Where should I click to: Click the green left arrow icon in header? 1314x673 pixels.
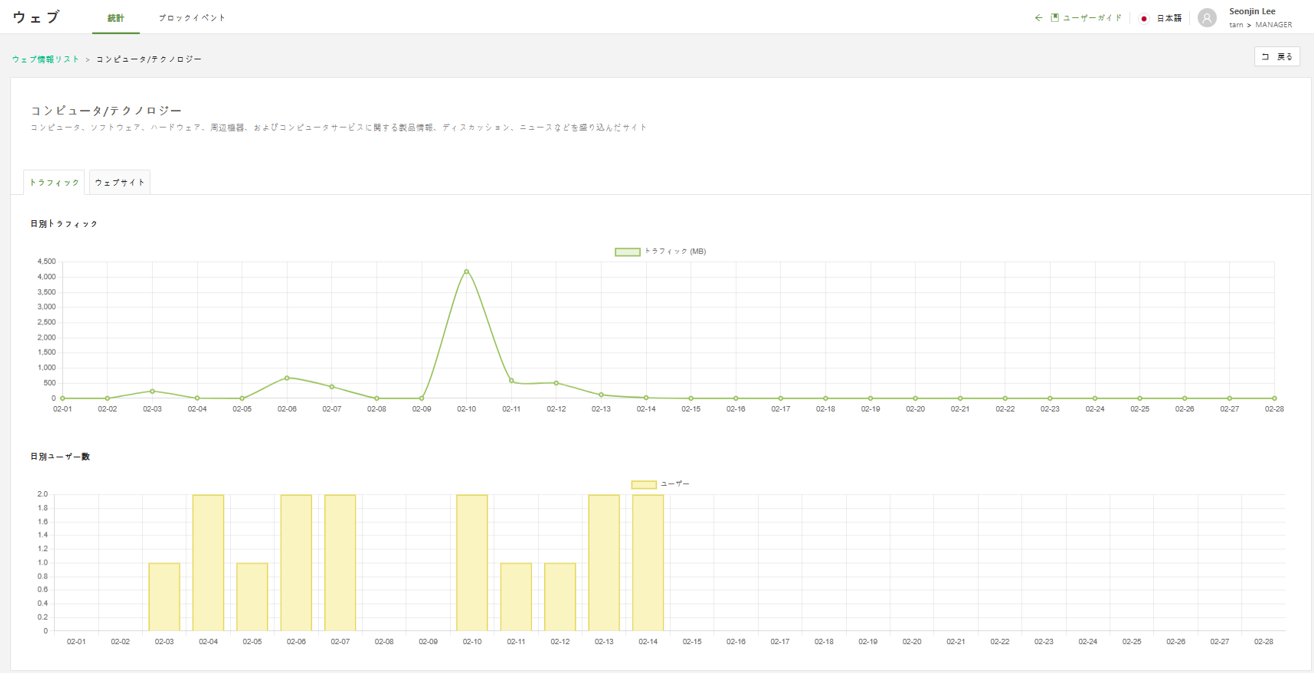pyautogui.click(x=1038, y=18)
